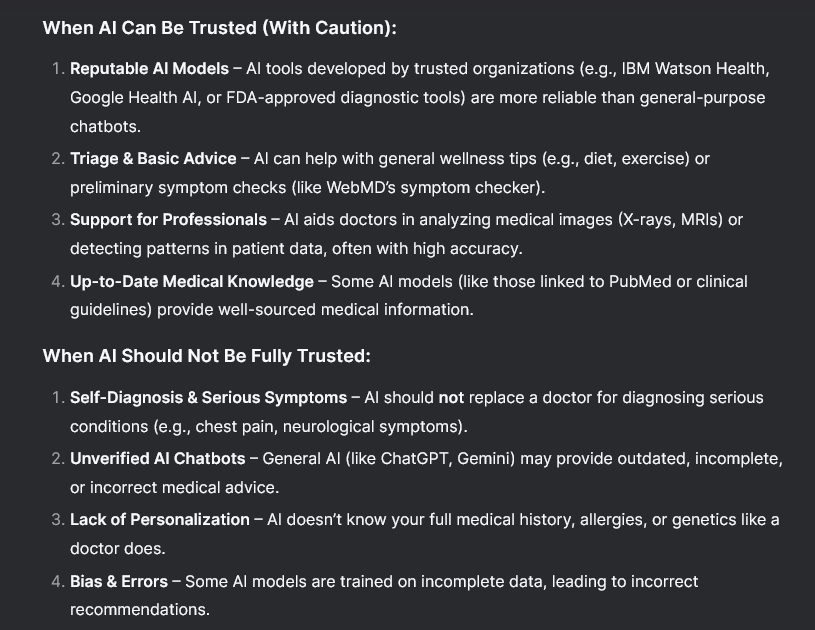
Task: Click the 'Support for Professionals' bold label
Action: click(x=168, y=220)
